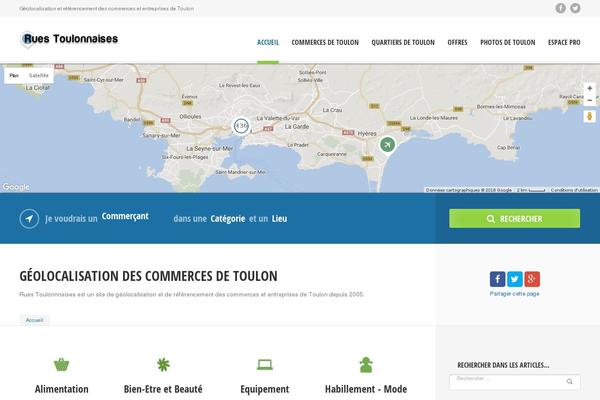
Task: Click Partager cette page link
Action: [515, 294]
